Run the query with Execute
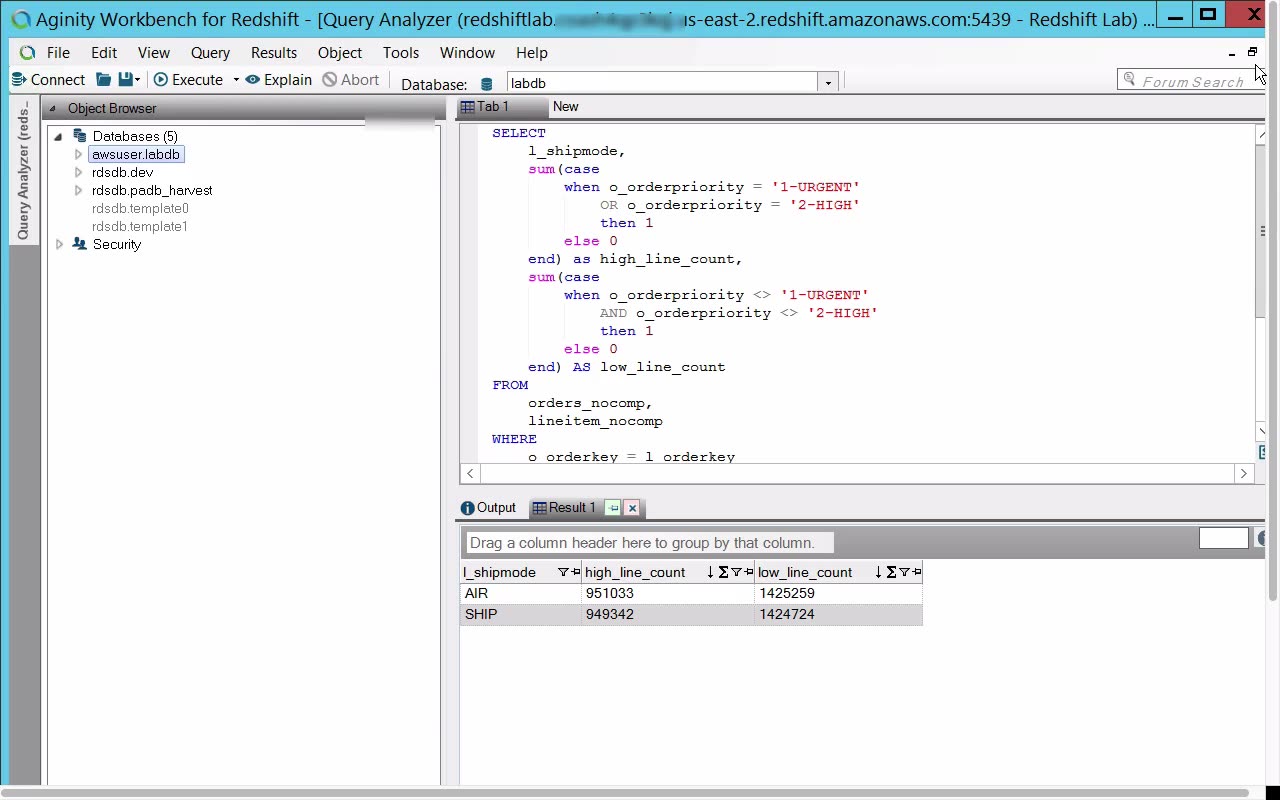Viewport: 1280px width, 800px height. [x=188, y=80]
